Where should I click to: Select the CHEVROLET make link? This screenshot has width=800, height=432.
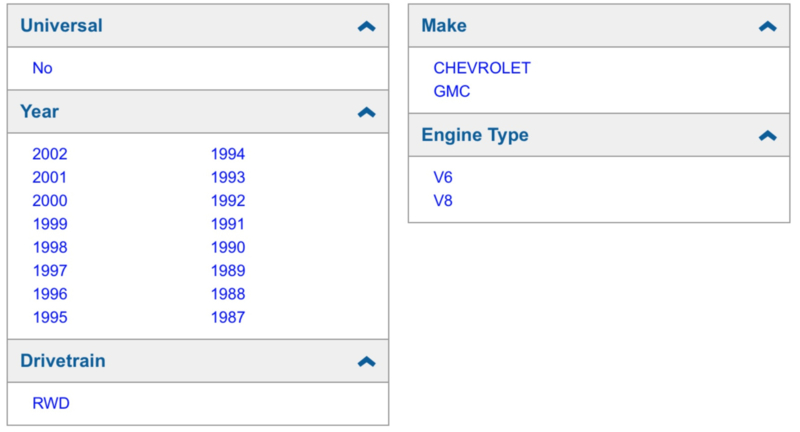(x=482, y=68)
